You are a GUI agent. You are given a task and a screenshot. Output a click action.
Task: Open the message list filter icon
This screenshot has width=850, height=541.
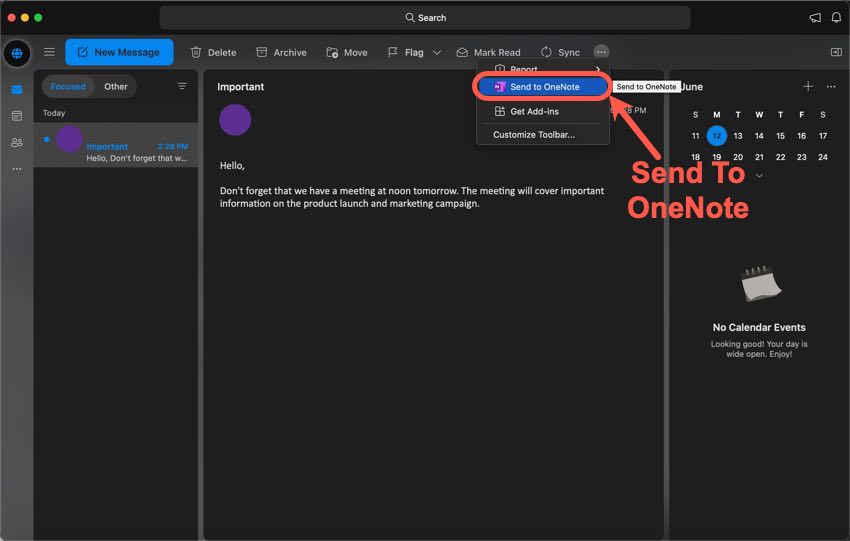(182, 86)
